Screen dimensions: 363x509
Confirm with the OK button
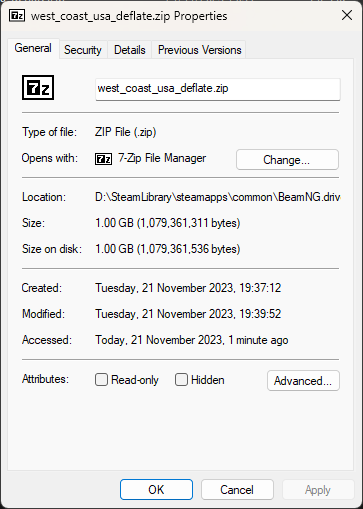[x=156, y=490]
